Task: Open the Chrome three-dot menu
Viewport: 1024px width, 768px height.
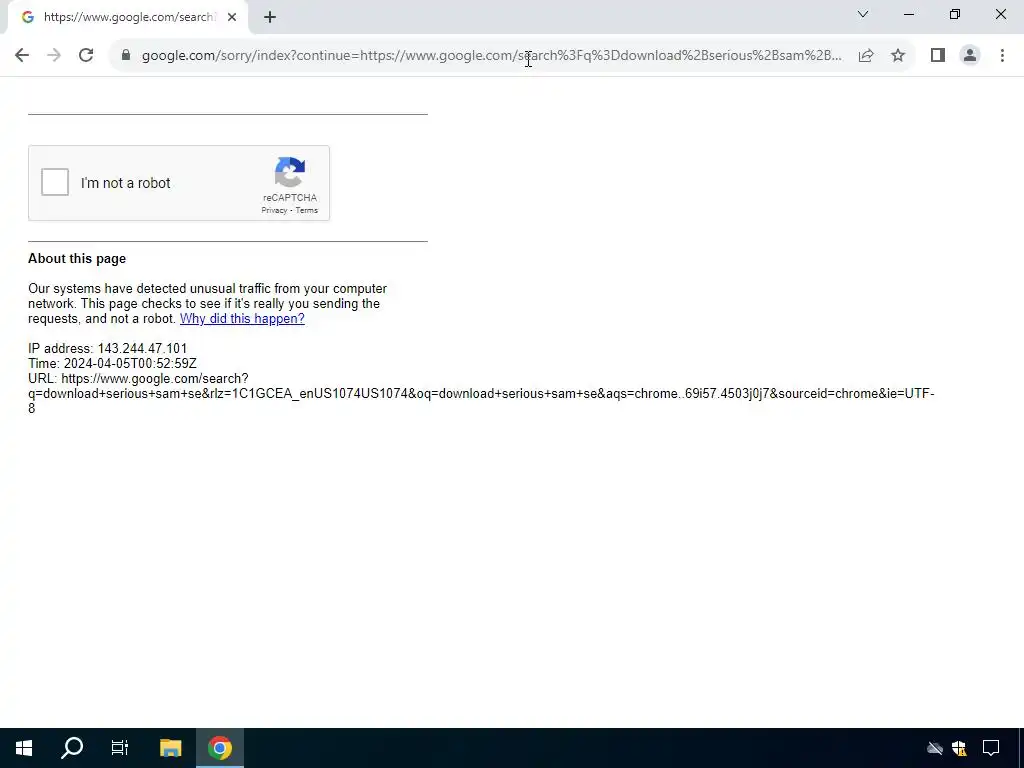Action: [1002, 56]
